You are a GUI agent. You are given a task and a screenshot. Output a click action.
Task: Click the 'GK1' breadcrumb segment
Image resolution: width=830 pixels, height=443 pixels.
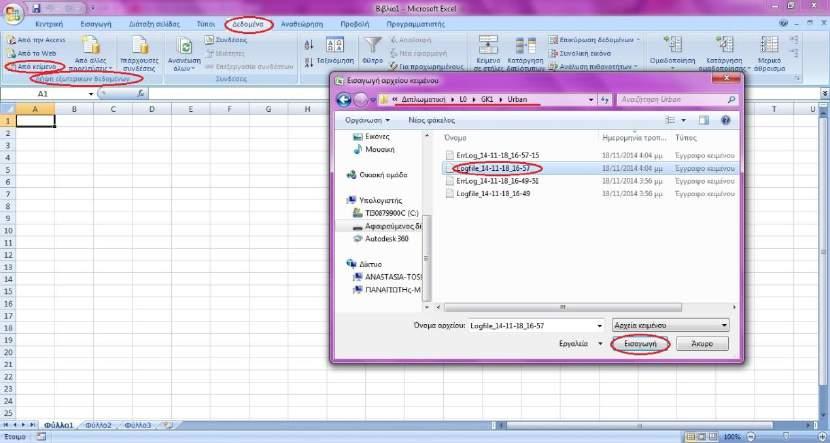(x=486, y=100)
